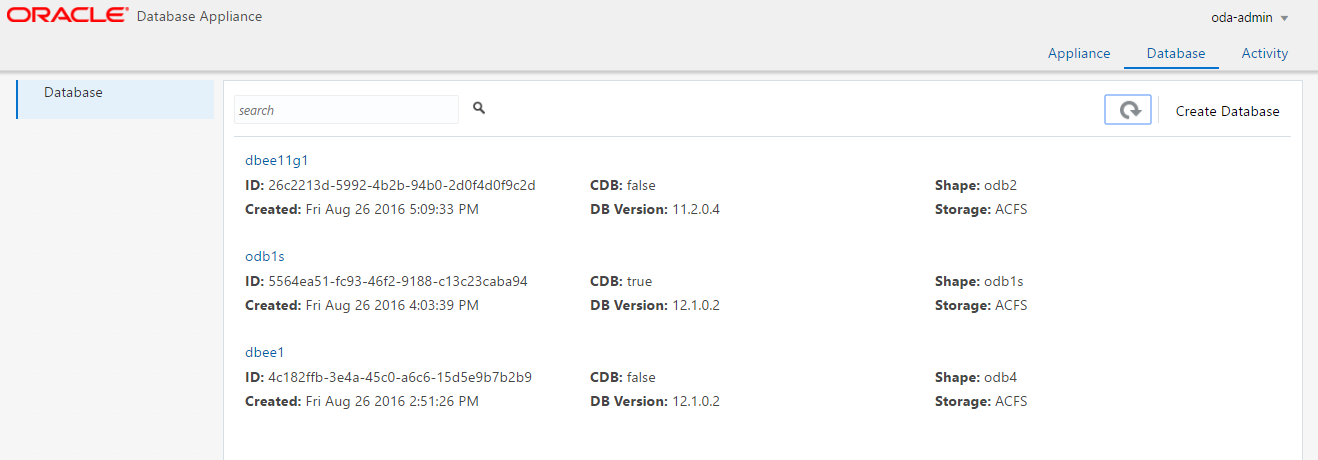Click the ID value of odb1s
The height and width of the screenshot is (460, 1318).
tap(398, 281)
